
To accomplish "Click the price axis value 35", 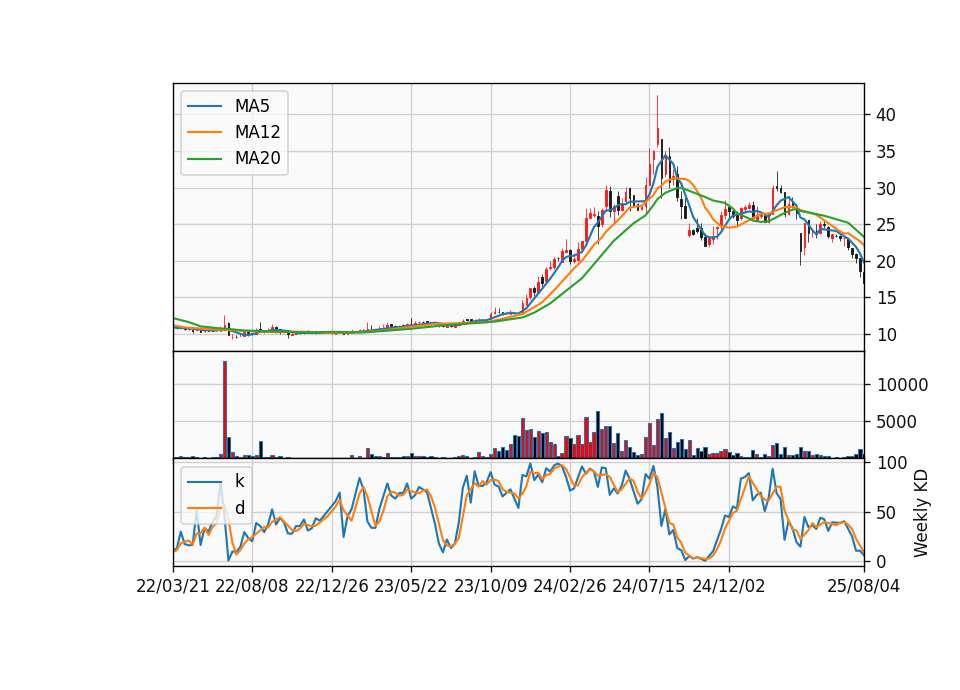I will coord(886,152).
